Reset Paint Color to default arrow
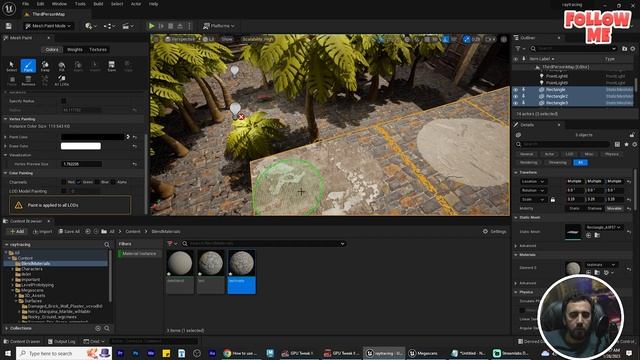Viewport: 640px width, 360px height. tap(135, 137)
